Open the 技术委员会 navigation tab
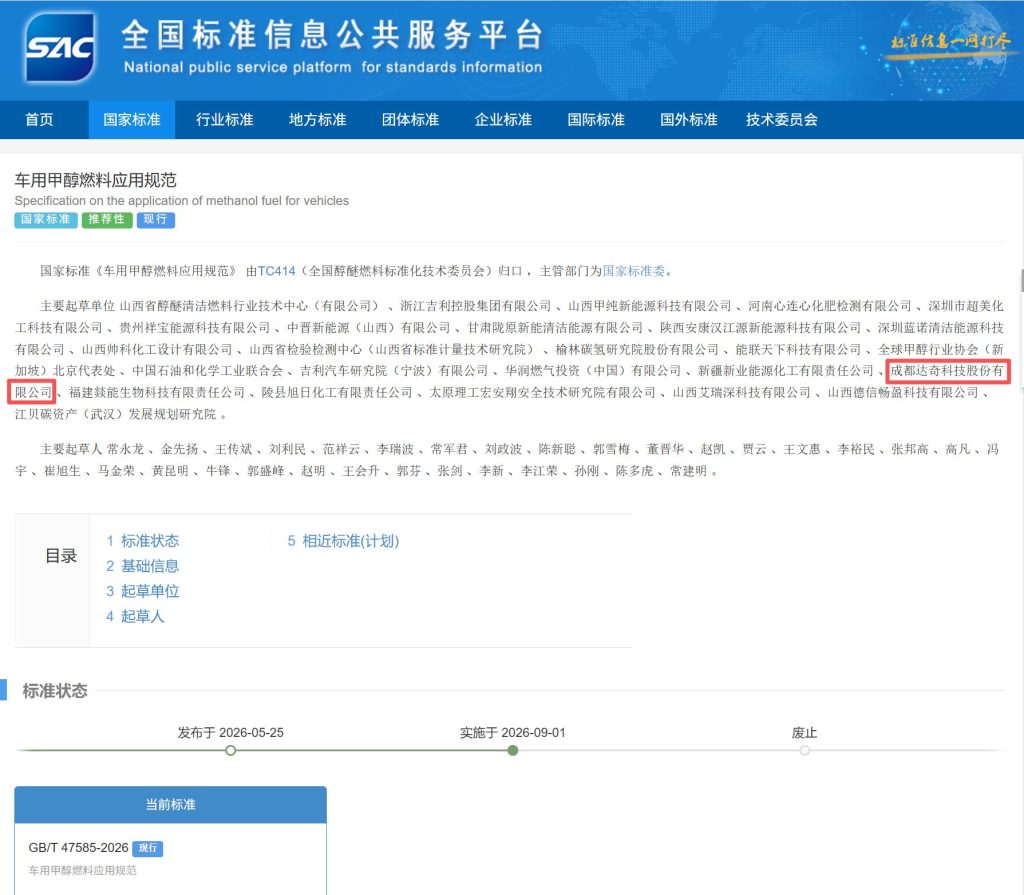Image resolution: width=1024 pixels, height=895 pixels. tap(782, 120)
